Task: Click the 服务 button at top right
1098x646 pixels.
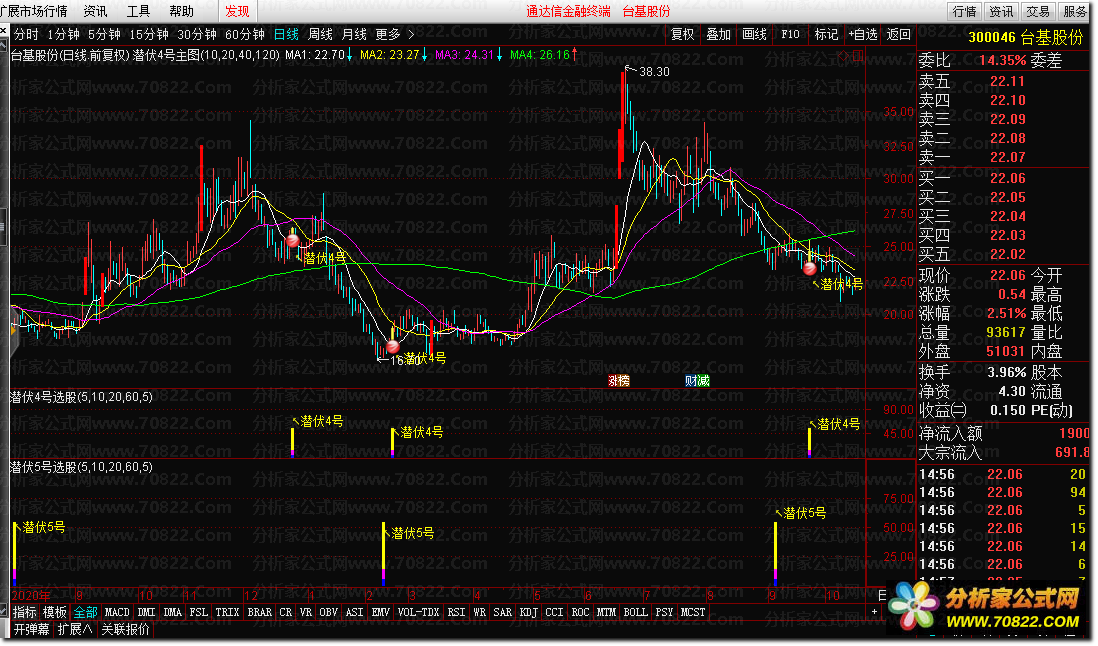Action: [1075, 11]
